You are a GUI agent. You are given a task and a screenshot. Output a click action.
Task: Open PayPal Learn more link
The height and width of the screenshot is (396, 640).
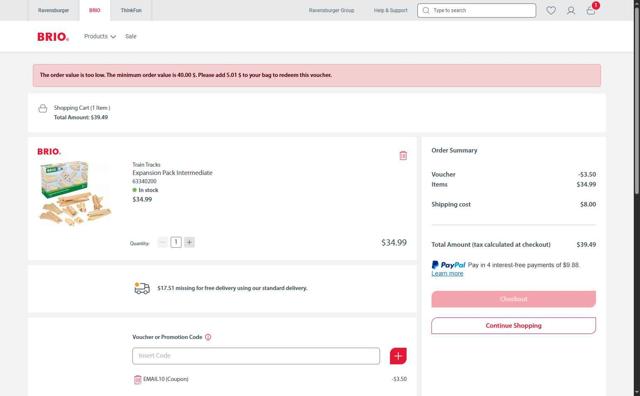click(x=447, y=274)
